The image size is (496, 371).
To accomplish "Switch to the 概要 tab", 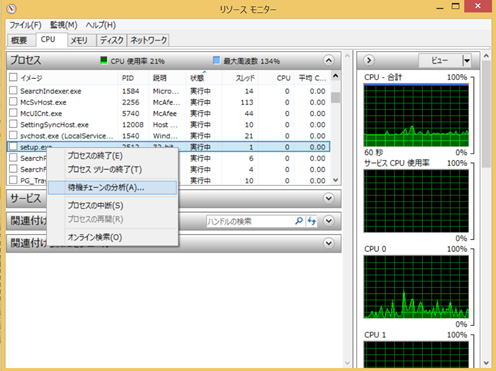I will pos(19,40).
